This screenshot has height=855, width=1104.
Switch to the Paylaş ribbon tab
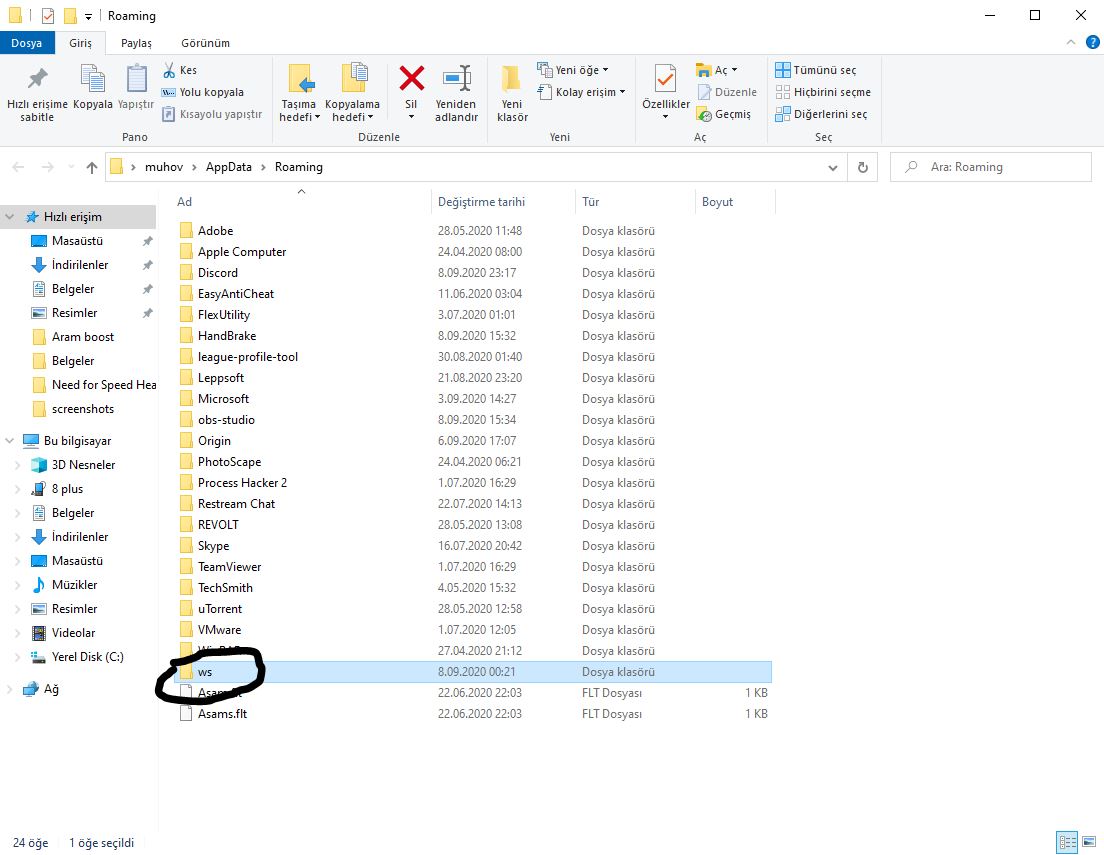pos(136,43)
